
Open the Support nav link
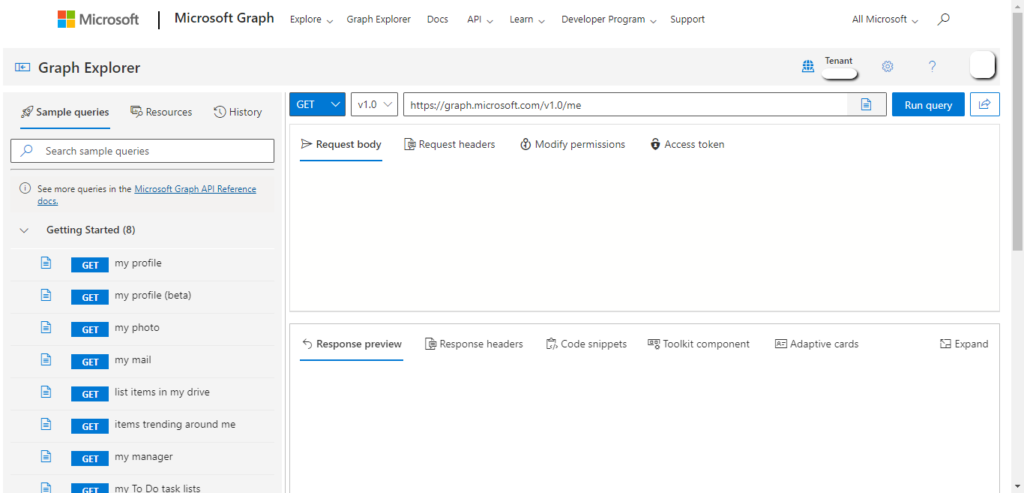coord(687,20)
